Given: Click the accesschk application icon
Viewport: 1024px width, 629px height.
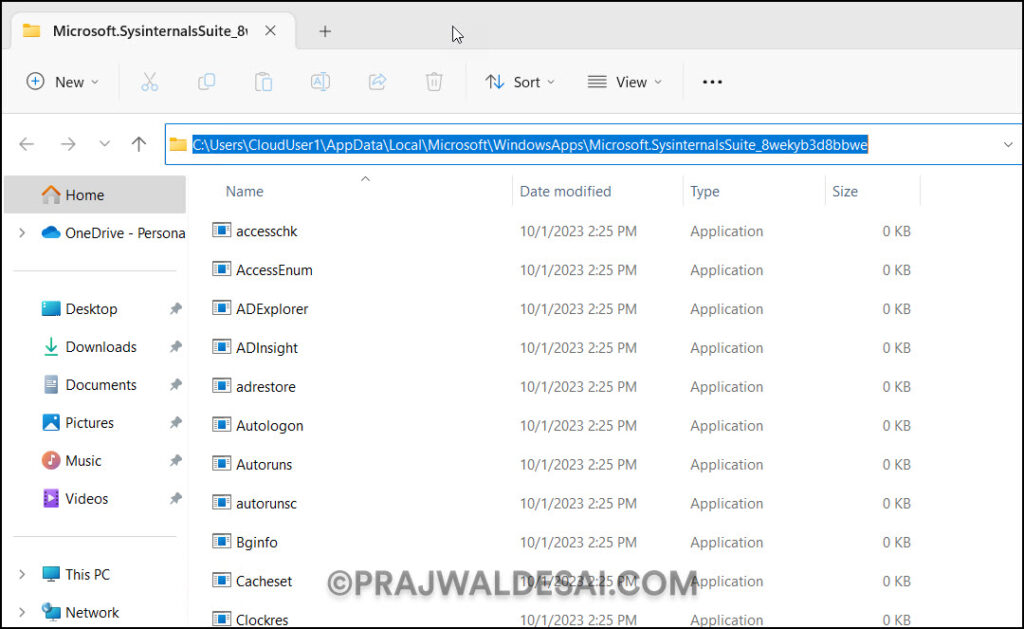Looking at the screenshot, I should 221,230.
